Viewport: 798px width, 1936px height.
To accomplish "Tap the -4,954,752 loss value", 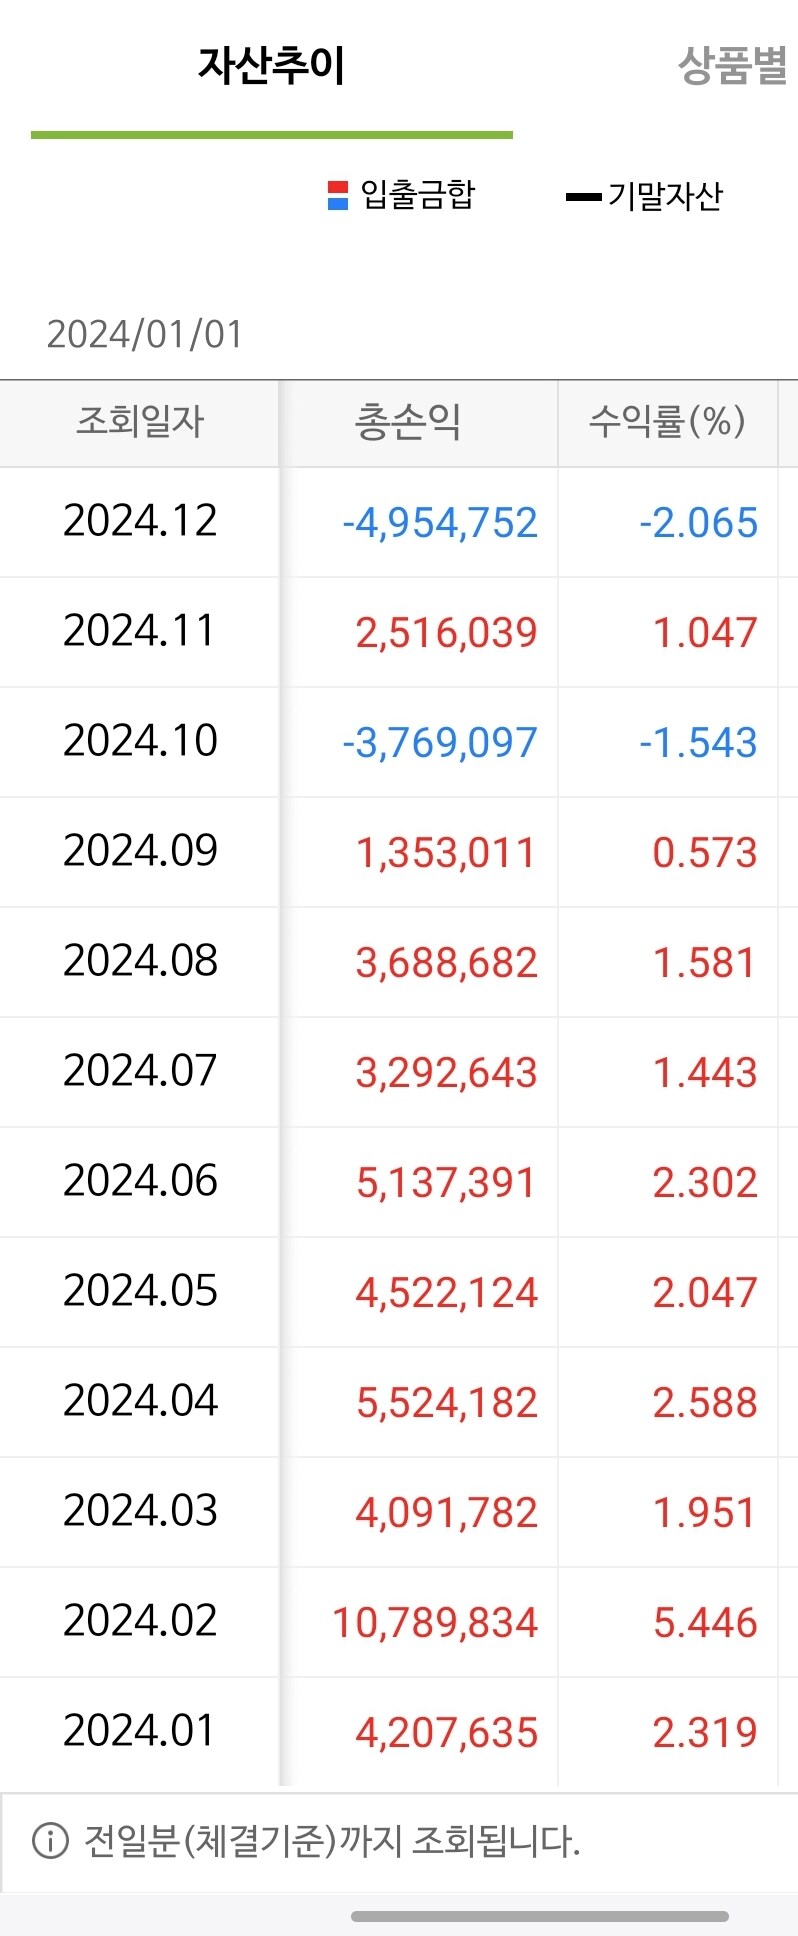I will point(440,523).
